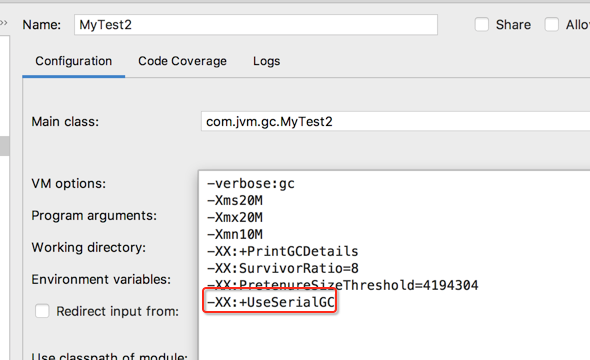This screenshot has width=590, height=360.
Task: Click the -Xms20M line in VM options
Action: coord(235,201)
